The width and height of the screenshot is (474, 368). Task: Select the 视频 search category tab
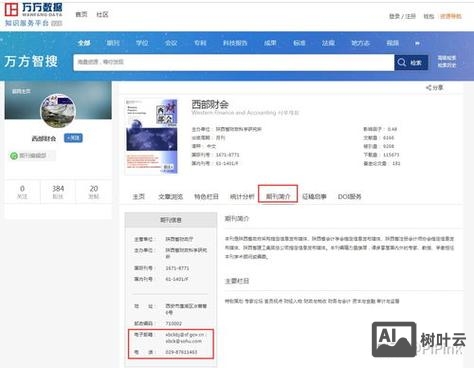393,43
